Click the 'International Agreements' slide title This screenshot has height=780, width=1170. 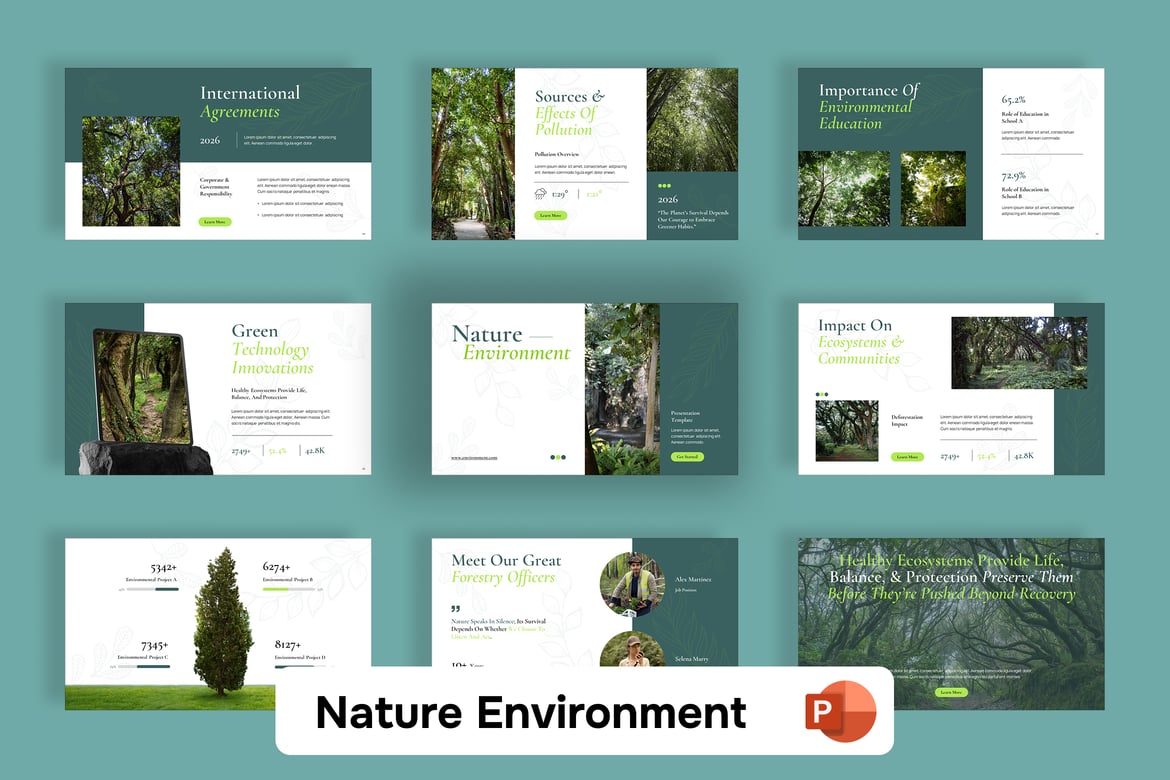click(250, 102)
